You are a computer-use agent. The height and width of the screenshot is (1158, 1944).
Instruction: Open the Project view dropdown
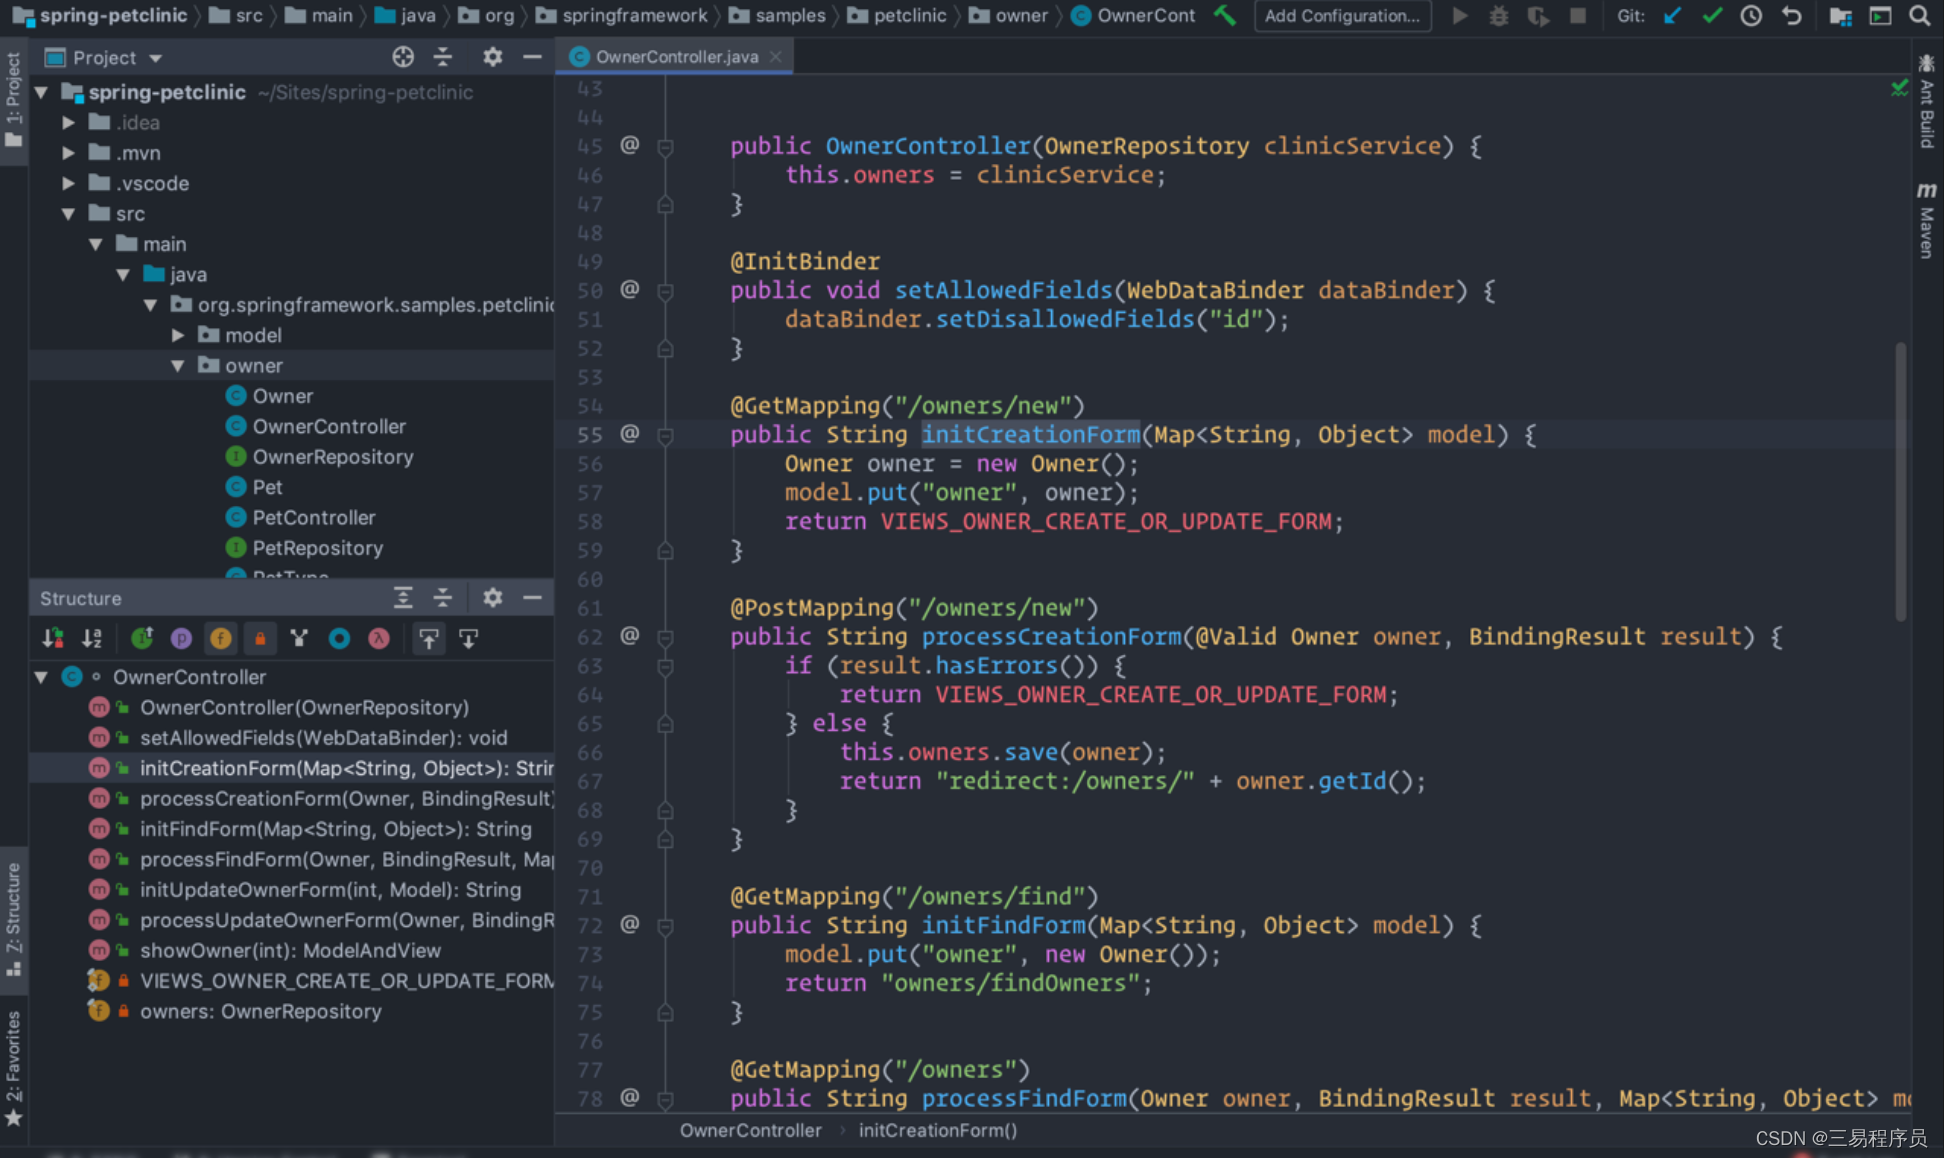click(x=155, y=58)
